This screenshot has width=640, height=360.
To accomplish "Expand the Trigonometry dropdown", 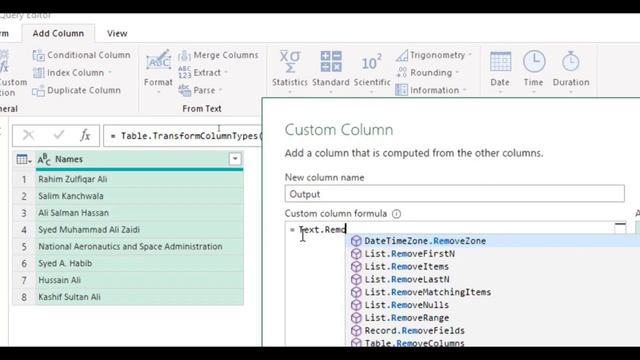I will 470,55.
